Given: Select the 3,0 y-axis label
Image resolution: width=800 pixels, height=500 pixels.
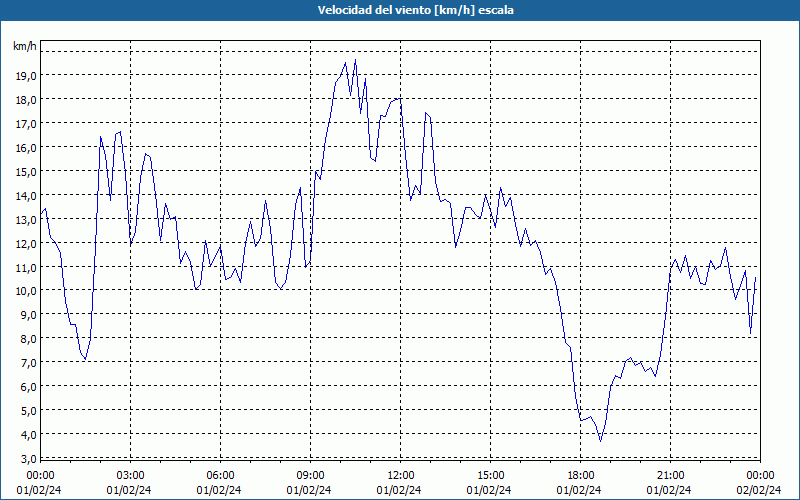Looking at the screenshot, I should 28,459.
